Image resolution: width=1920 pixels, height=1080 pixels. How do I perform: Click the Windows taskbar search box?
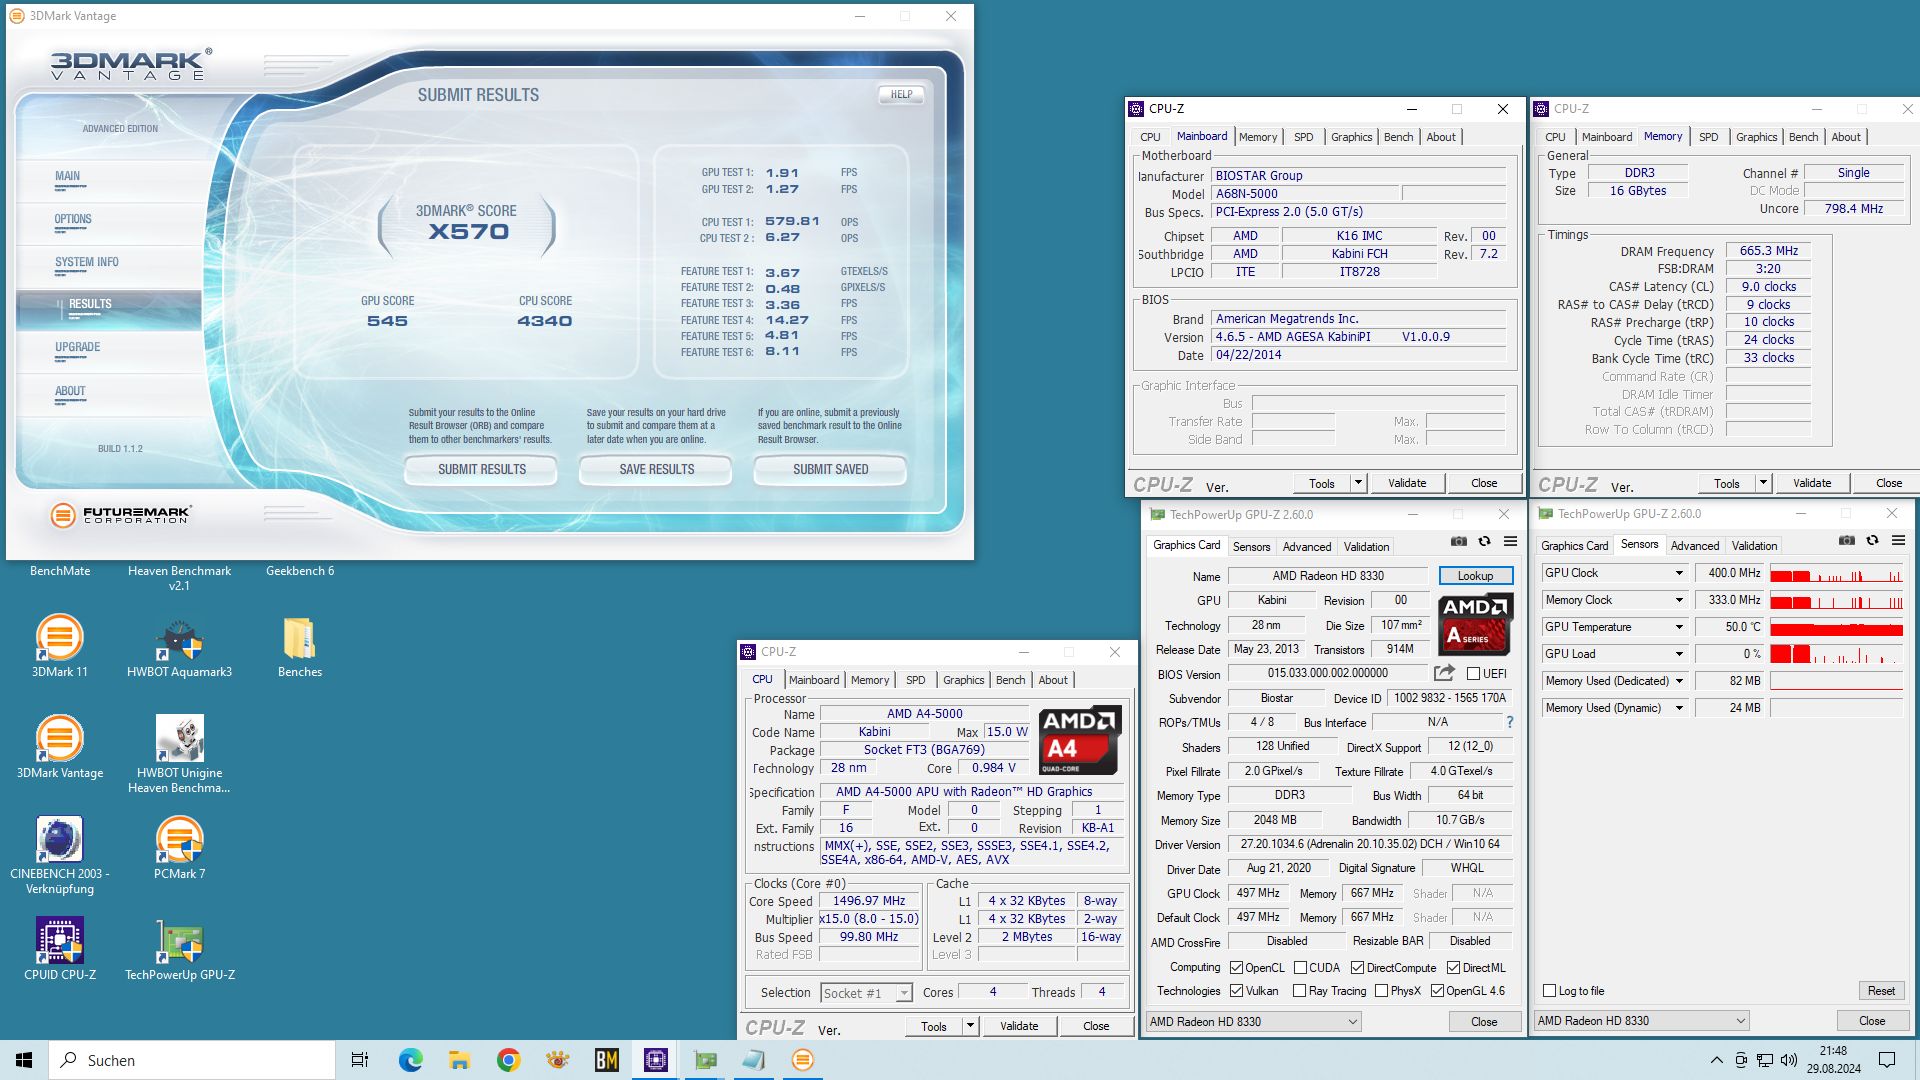coord(192,1060)
